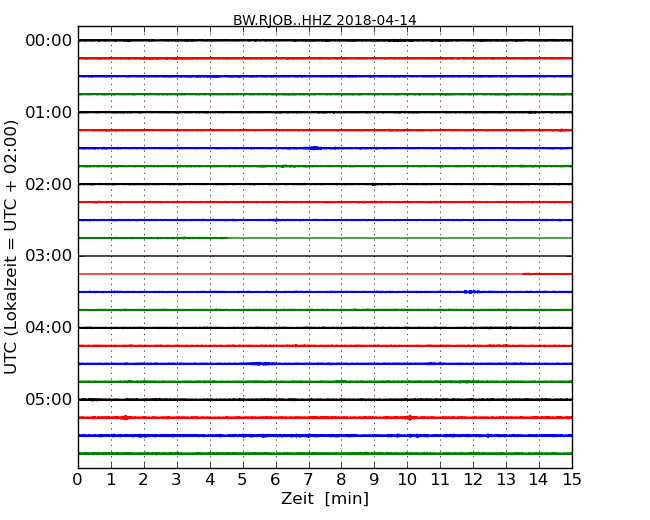Click the x-axis tick label 7

308,480
